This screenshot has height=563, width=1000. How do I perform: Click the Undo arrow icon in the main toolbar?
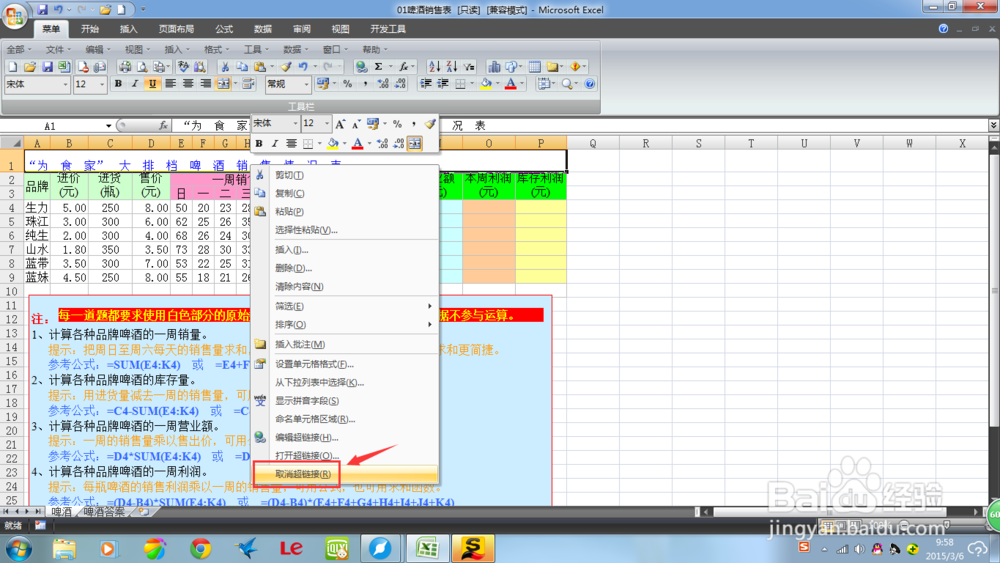coord(303,66)
